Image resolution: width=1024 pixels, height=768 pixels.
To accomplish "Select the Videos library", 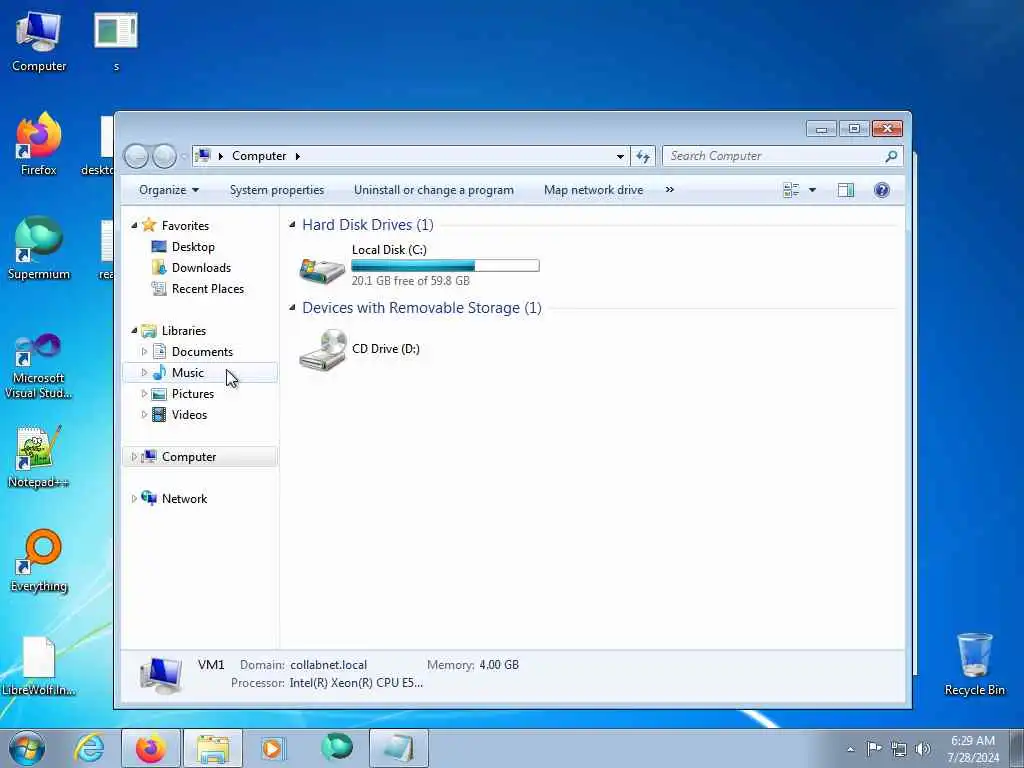I will [x=189, y=415].
